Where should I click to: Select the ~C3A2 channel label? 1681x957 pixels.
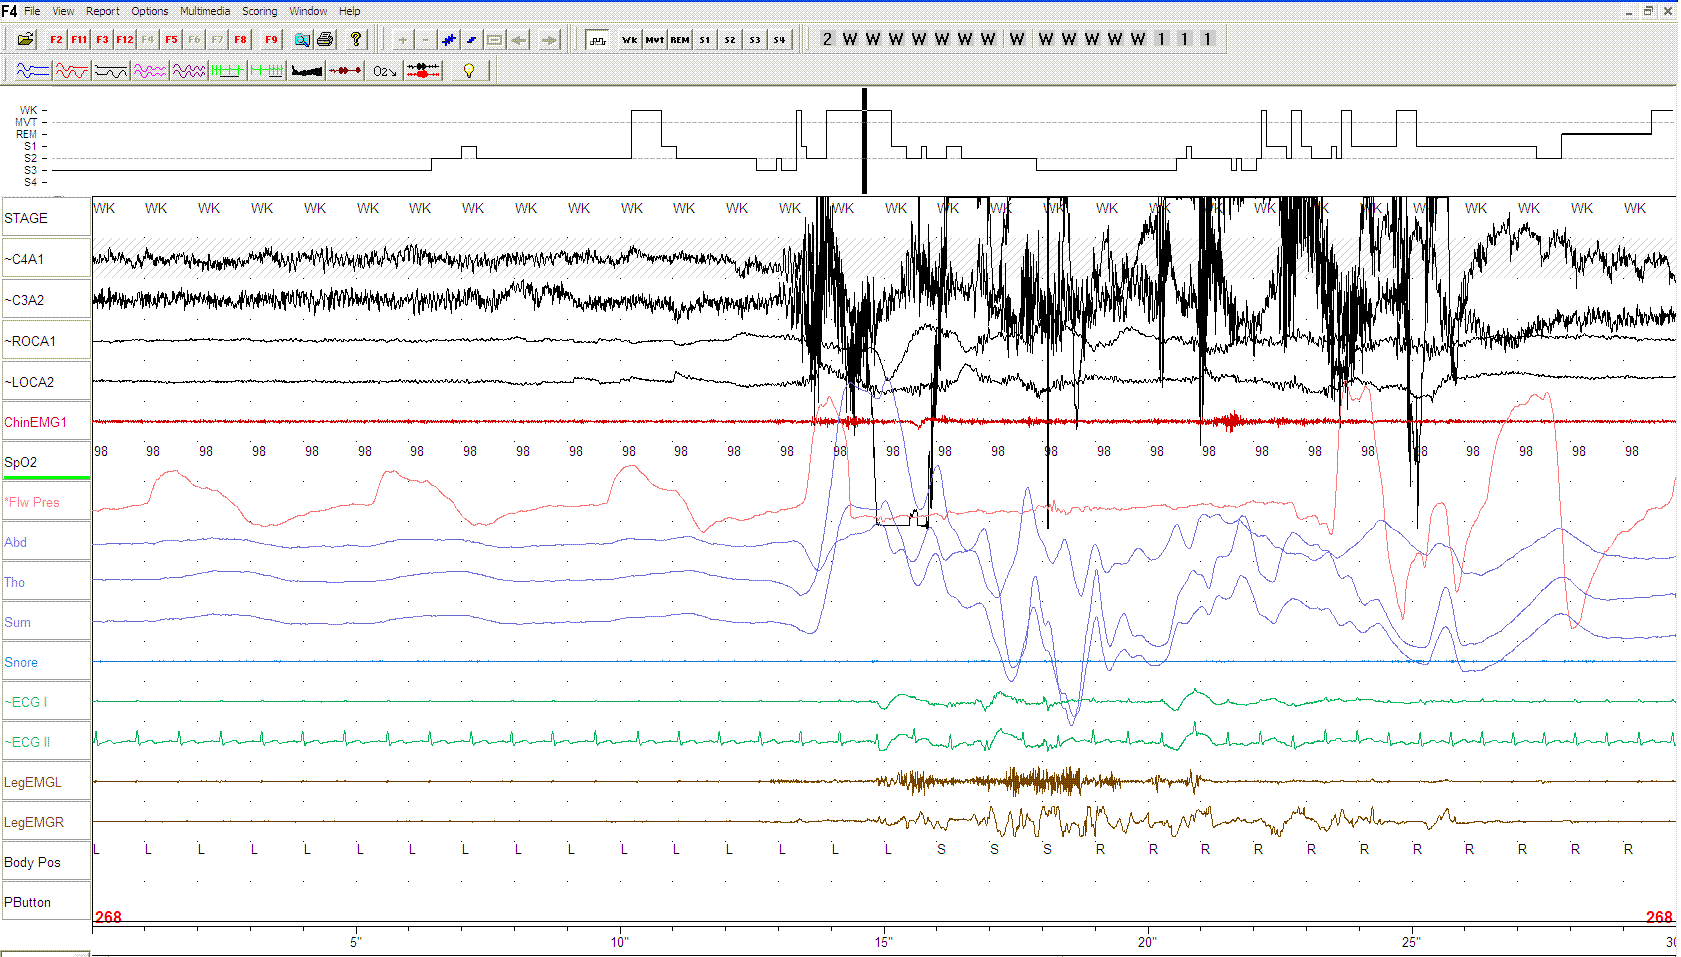46,300
